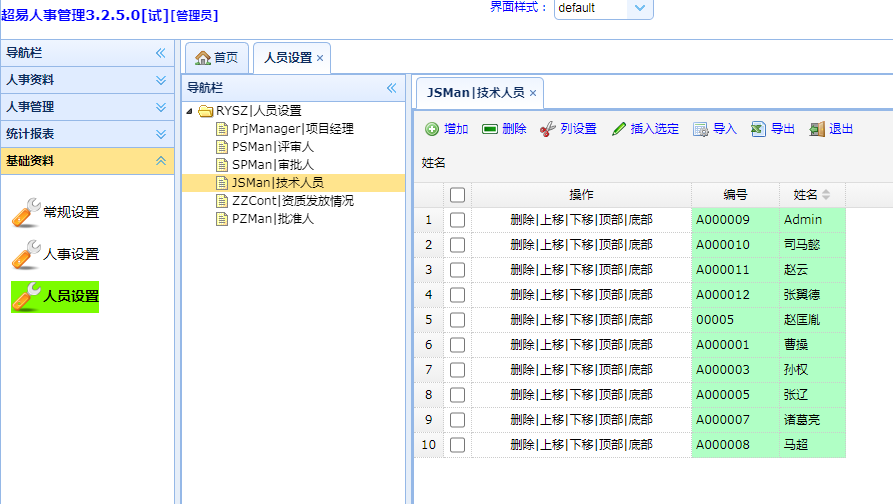This screenshot has height=504, width=893.
Task: Check the row numbered 00005
Action: pos(457,320)
